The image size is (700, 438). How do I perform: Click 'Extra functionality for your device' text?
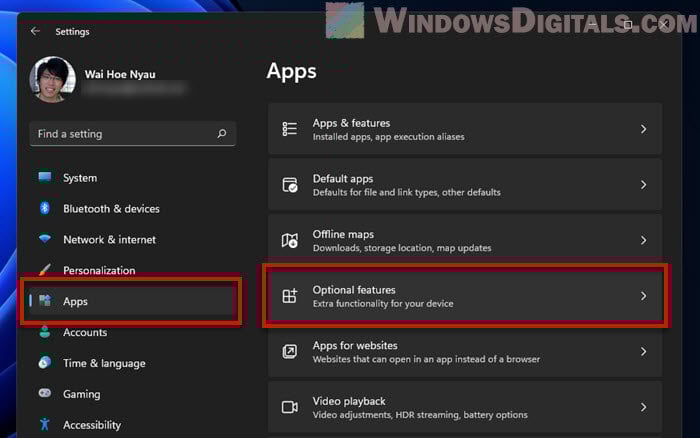383,304
